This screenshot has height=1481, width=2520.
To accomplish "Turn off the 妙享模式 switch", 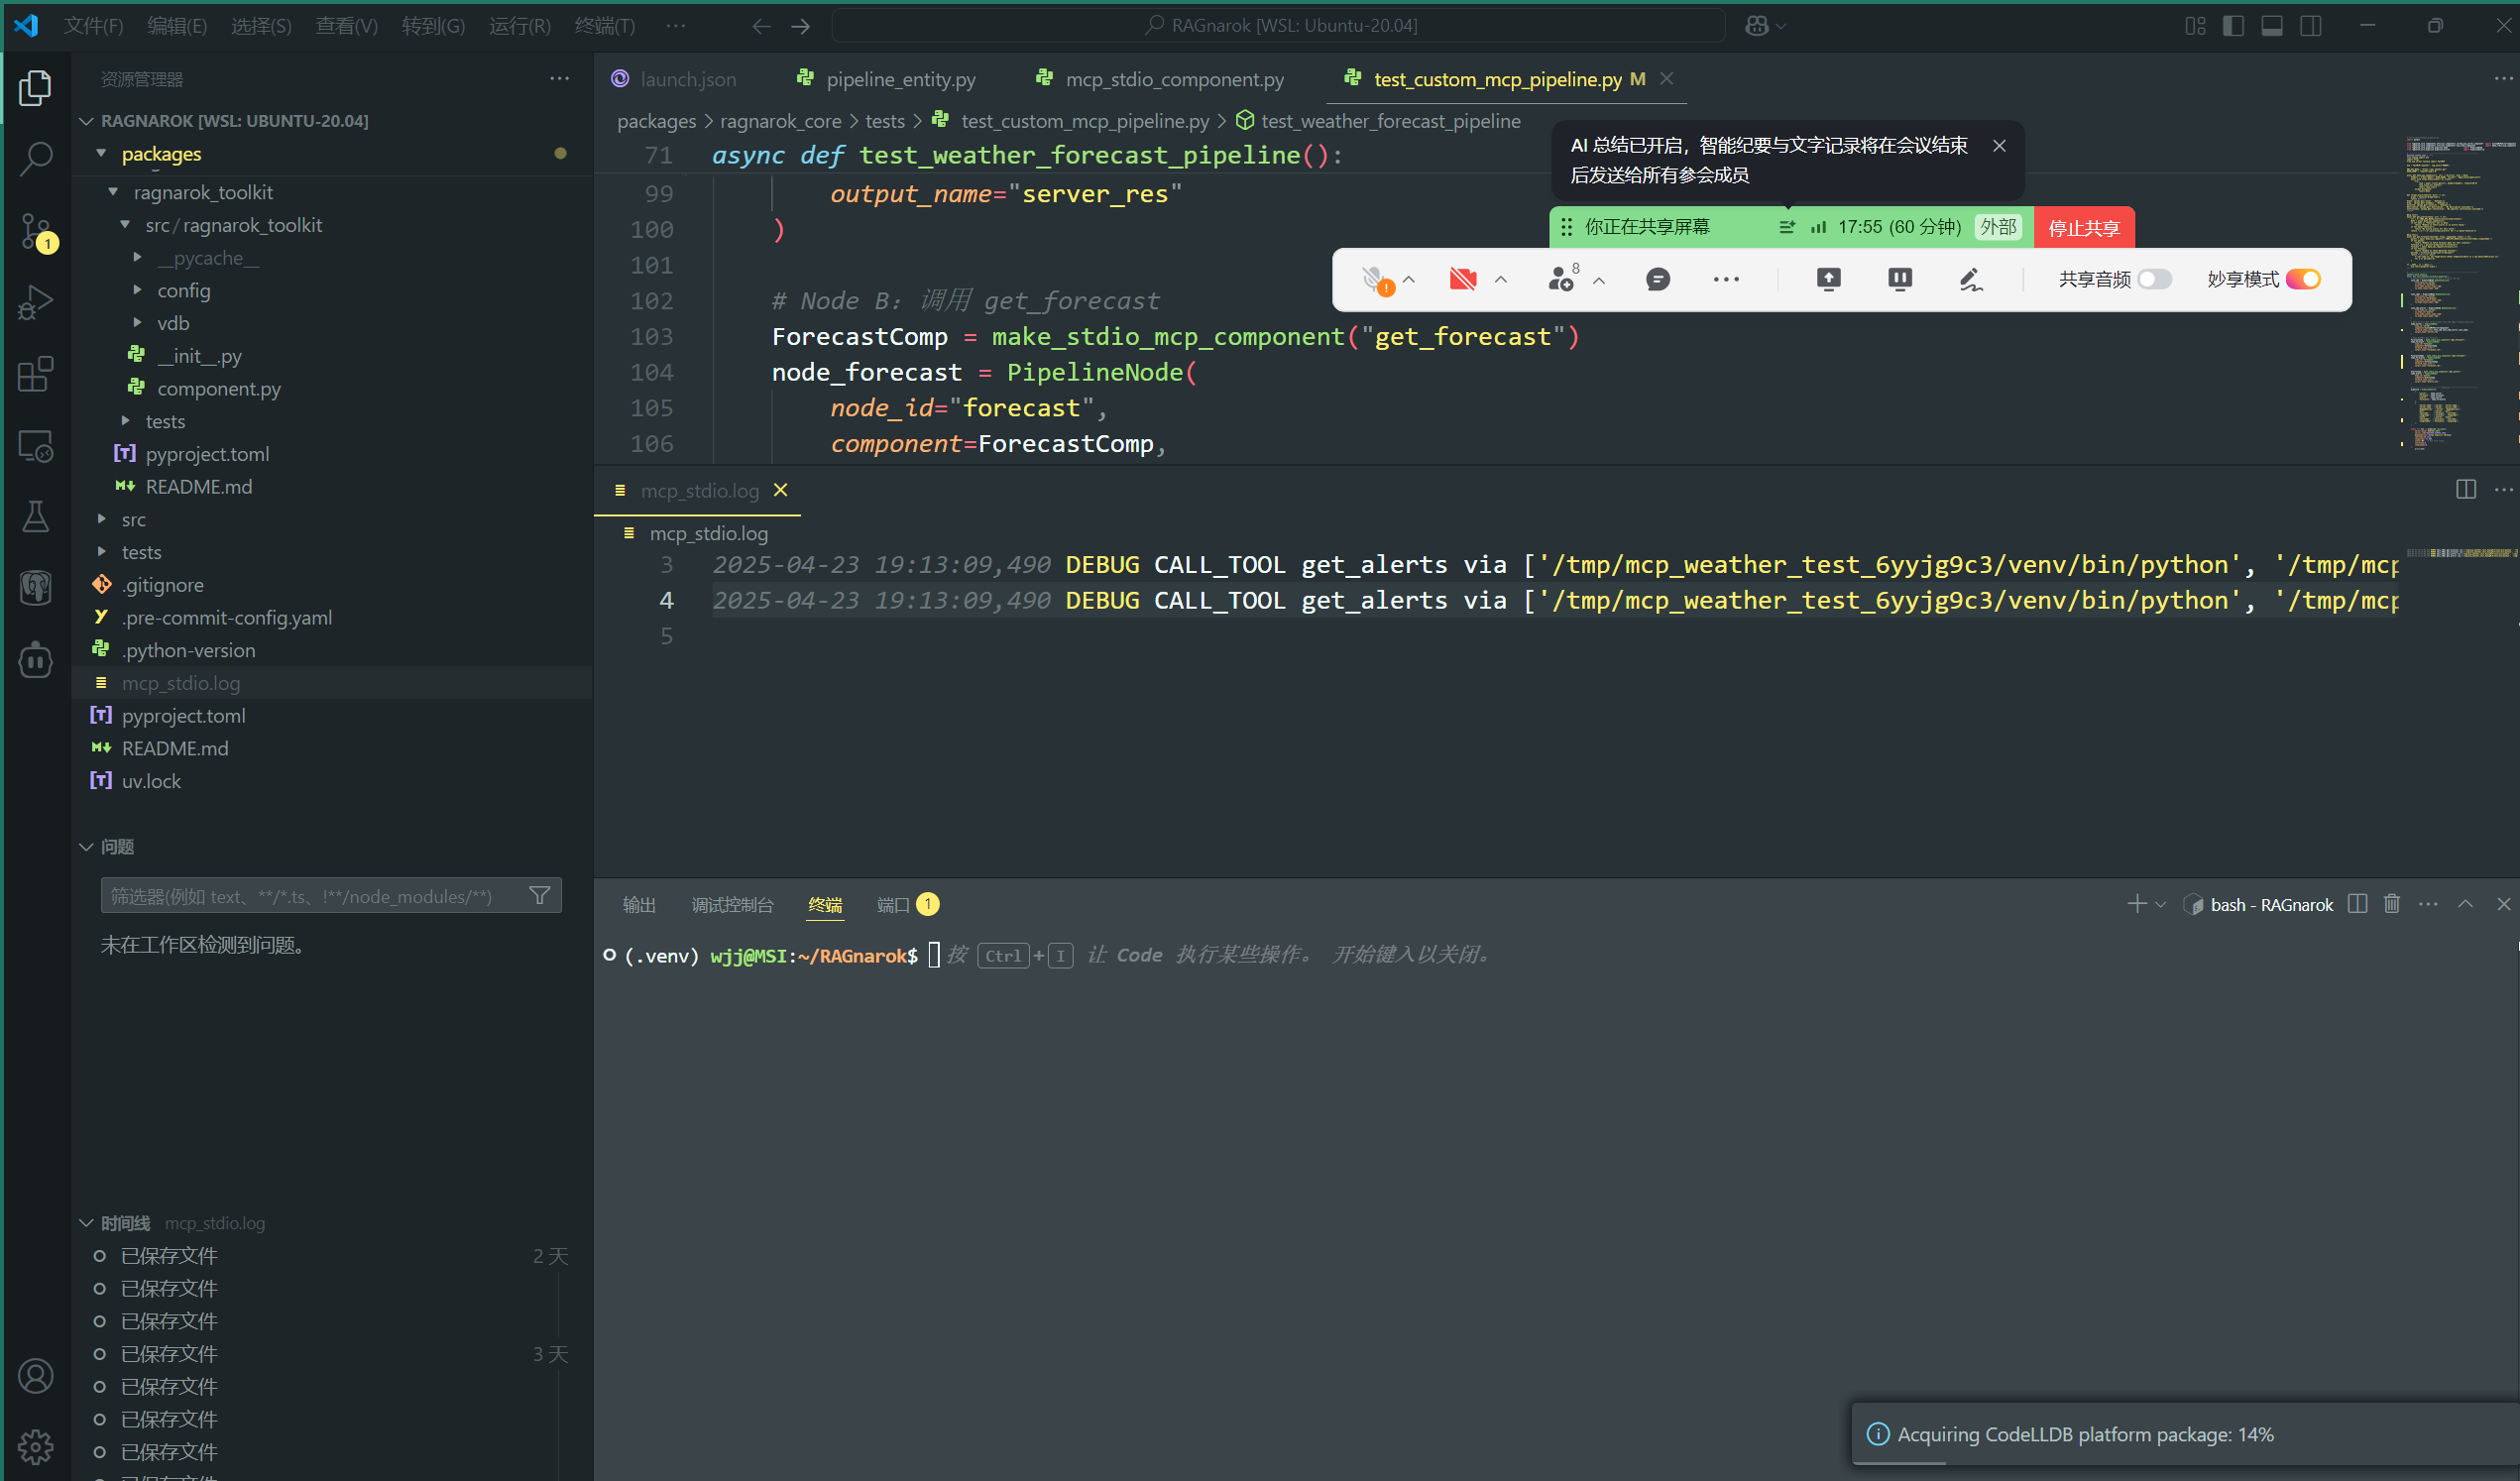I will pyautogui.click(x=2303, y=280).
